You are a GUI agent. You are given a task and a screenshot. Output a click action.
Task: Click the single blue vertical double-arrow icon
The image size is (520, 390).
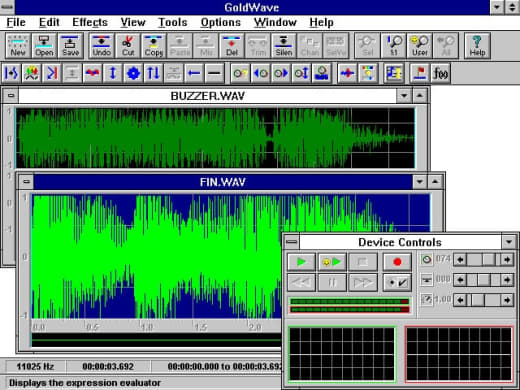pyautogui.click(x=113, y=73)
